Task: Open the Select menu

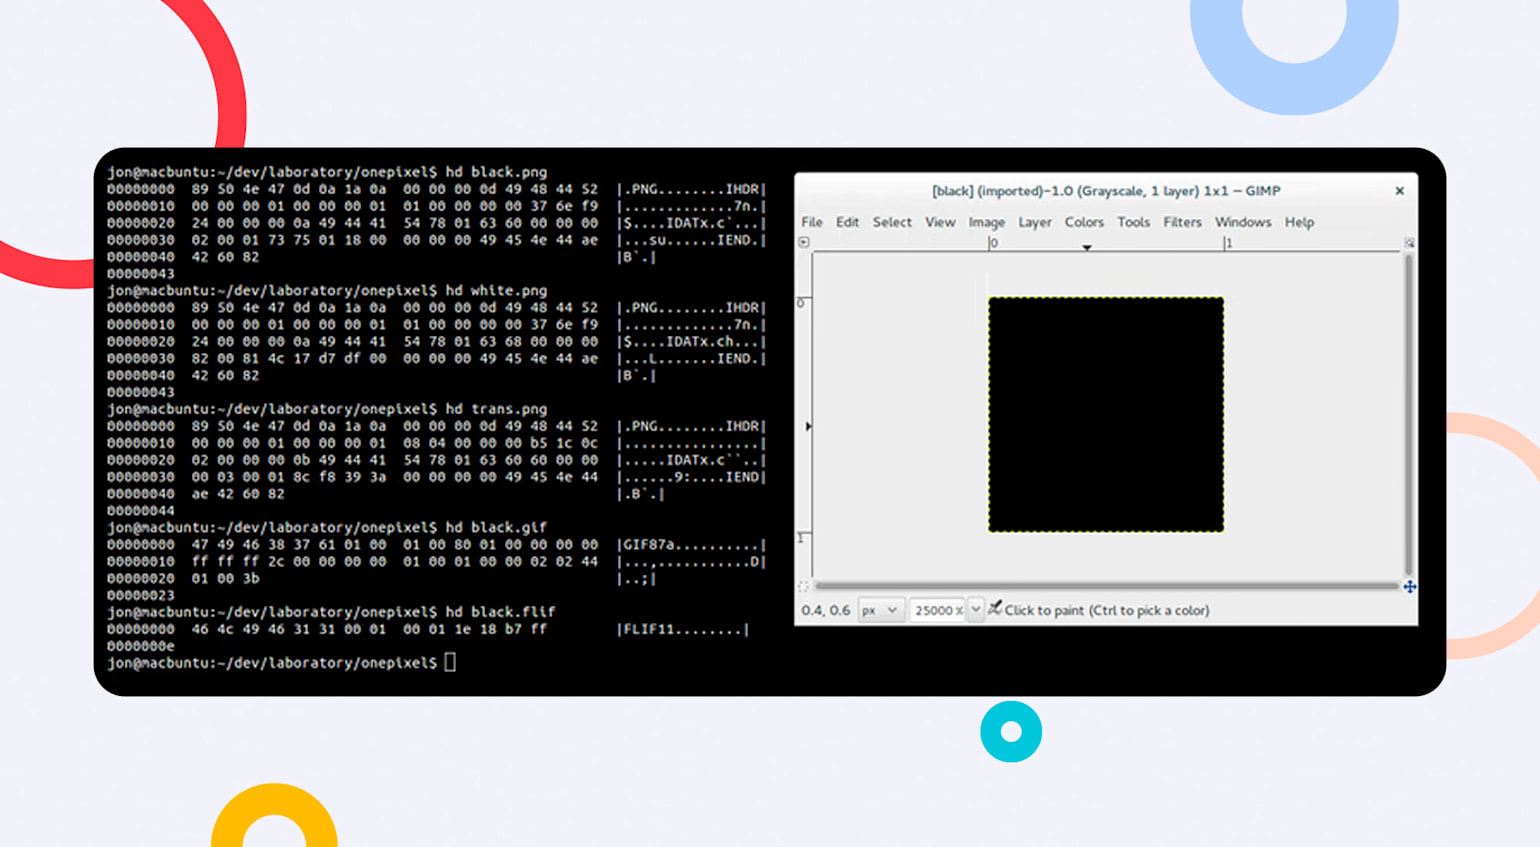Action: [x=892, y=222]
